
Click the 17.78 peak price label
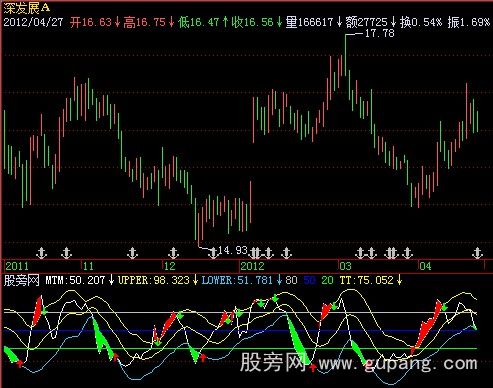[380, 33]
